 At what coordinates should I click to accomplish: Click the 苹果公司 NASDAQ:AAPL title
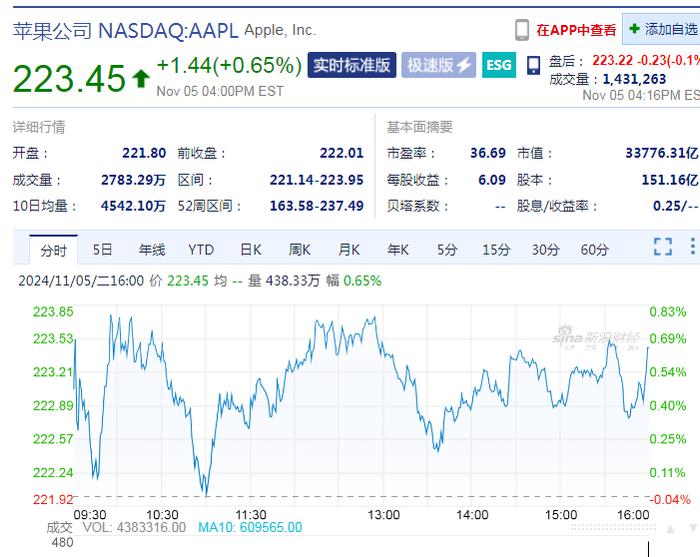coord(125,31)
